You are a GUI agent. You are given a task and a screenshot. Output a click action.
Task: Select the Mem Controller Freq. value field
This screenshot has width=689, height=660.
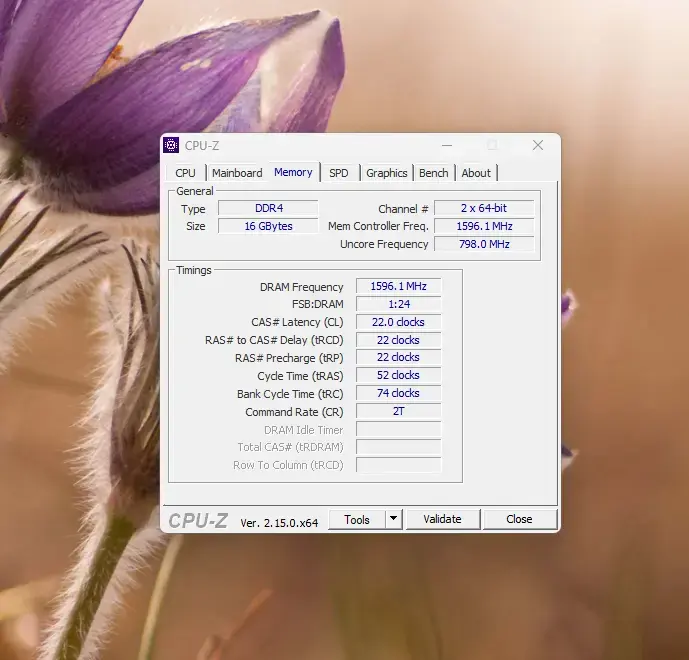click(484, 226)
